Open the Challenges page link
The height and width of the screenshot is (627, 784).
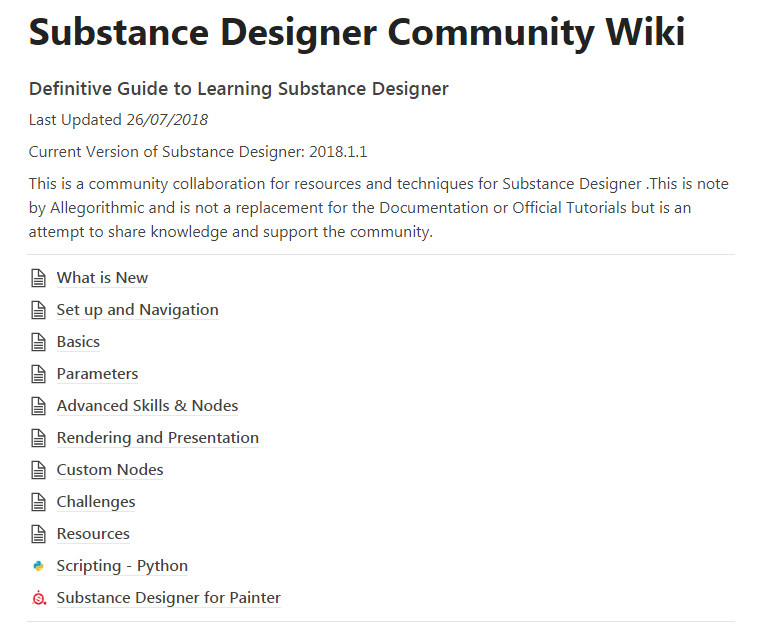tap(96, 502)
